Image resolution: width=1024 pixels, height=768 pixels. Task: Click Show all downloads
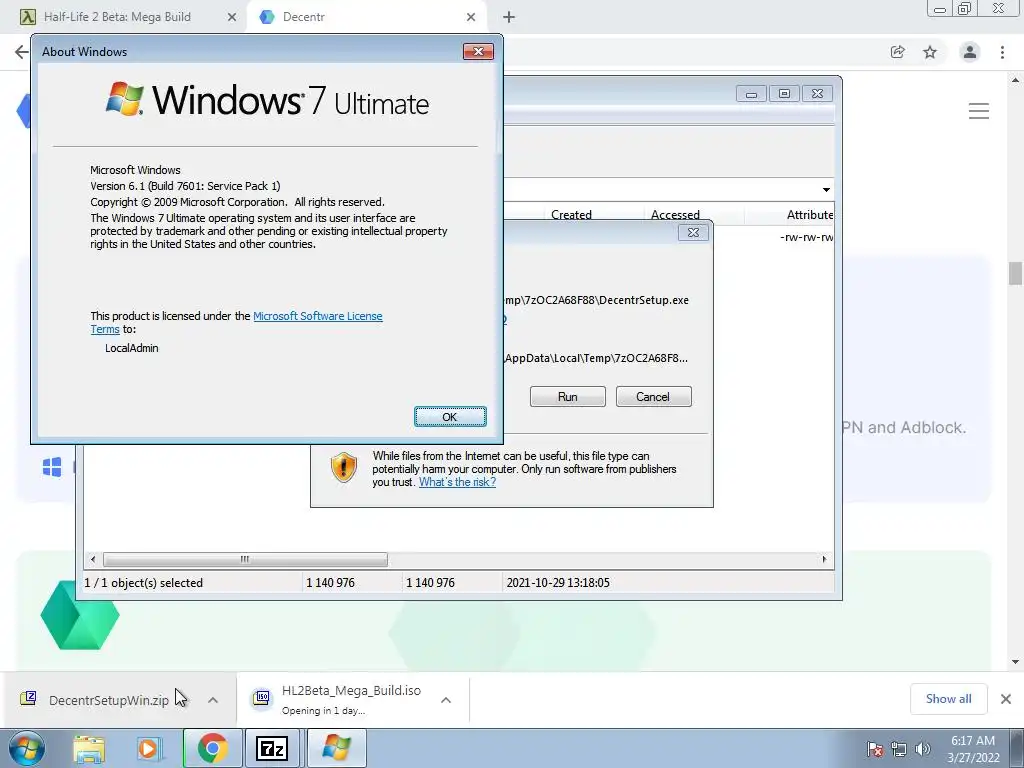click(948, 699)
